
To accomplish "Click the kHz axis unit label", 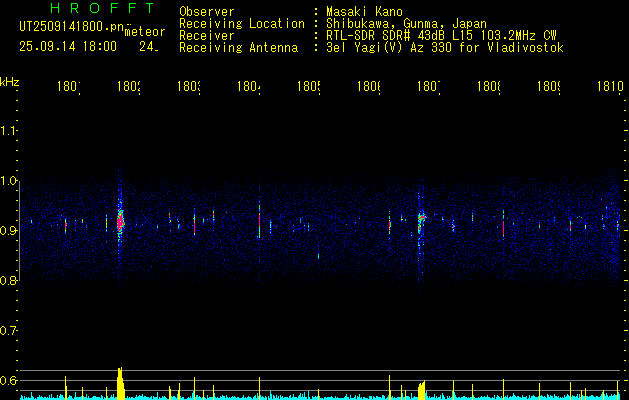I will click(10, 82).
